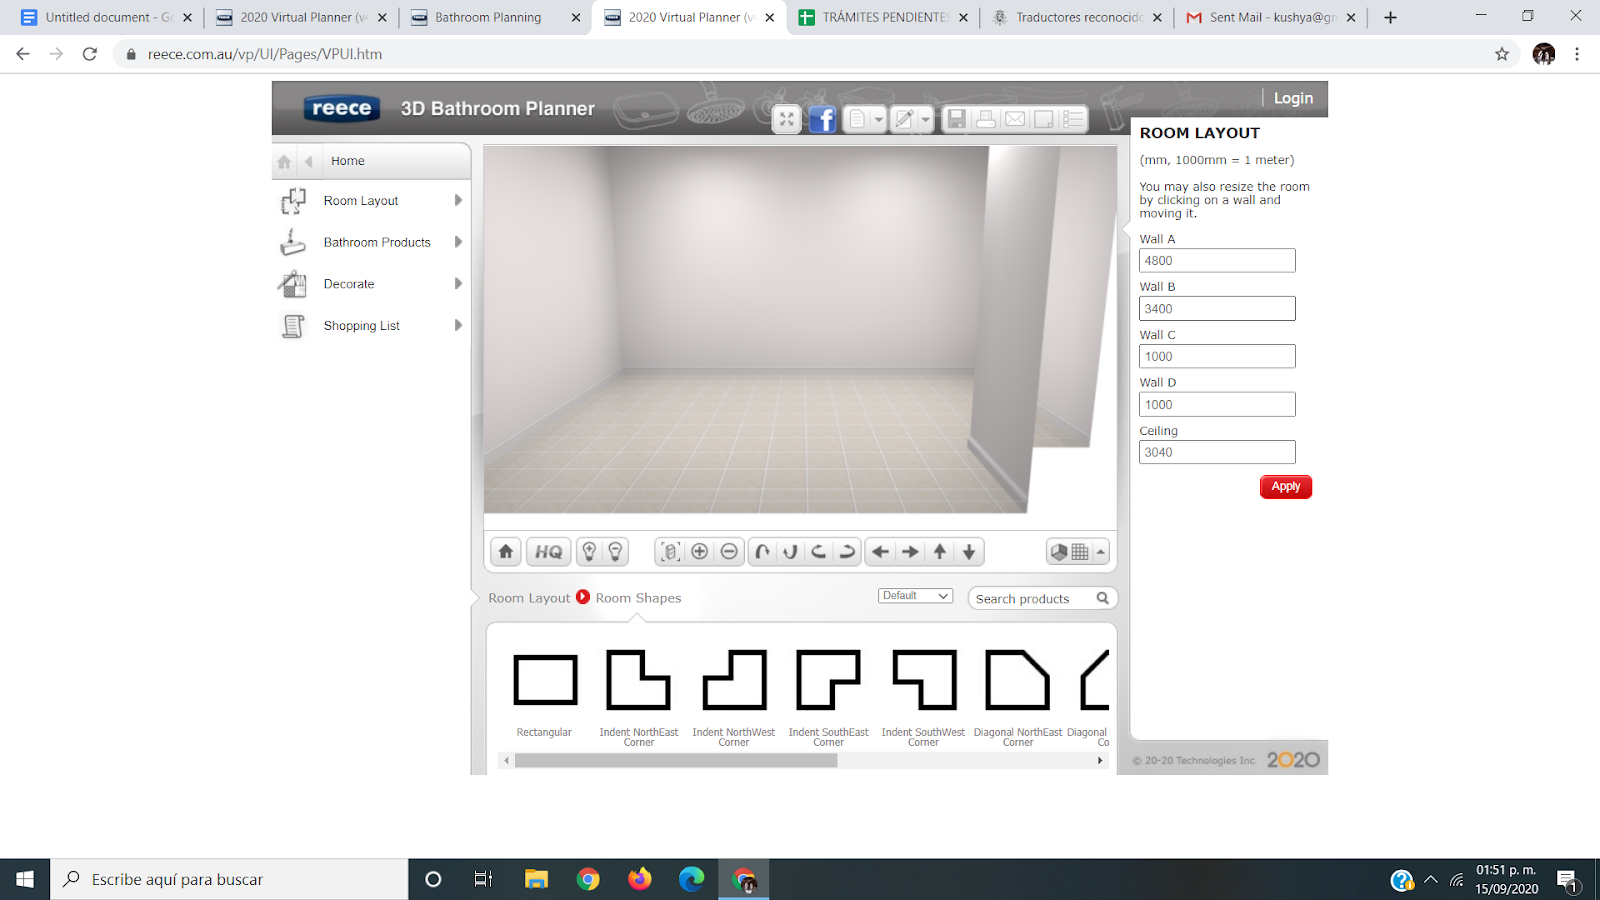Expand the view mode options arrow

click(x=1100, y=552)
